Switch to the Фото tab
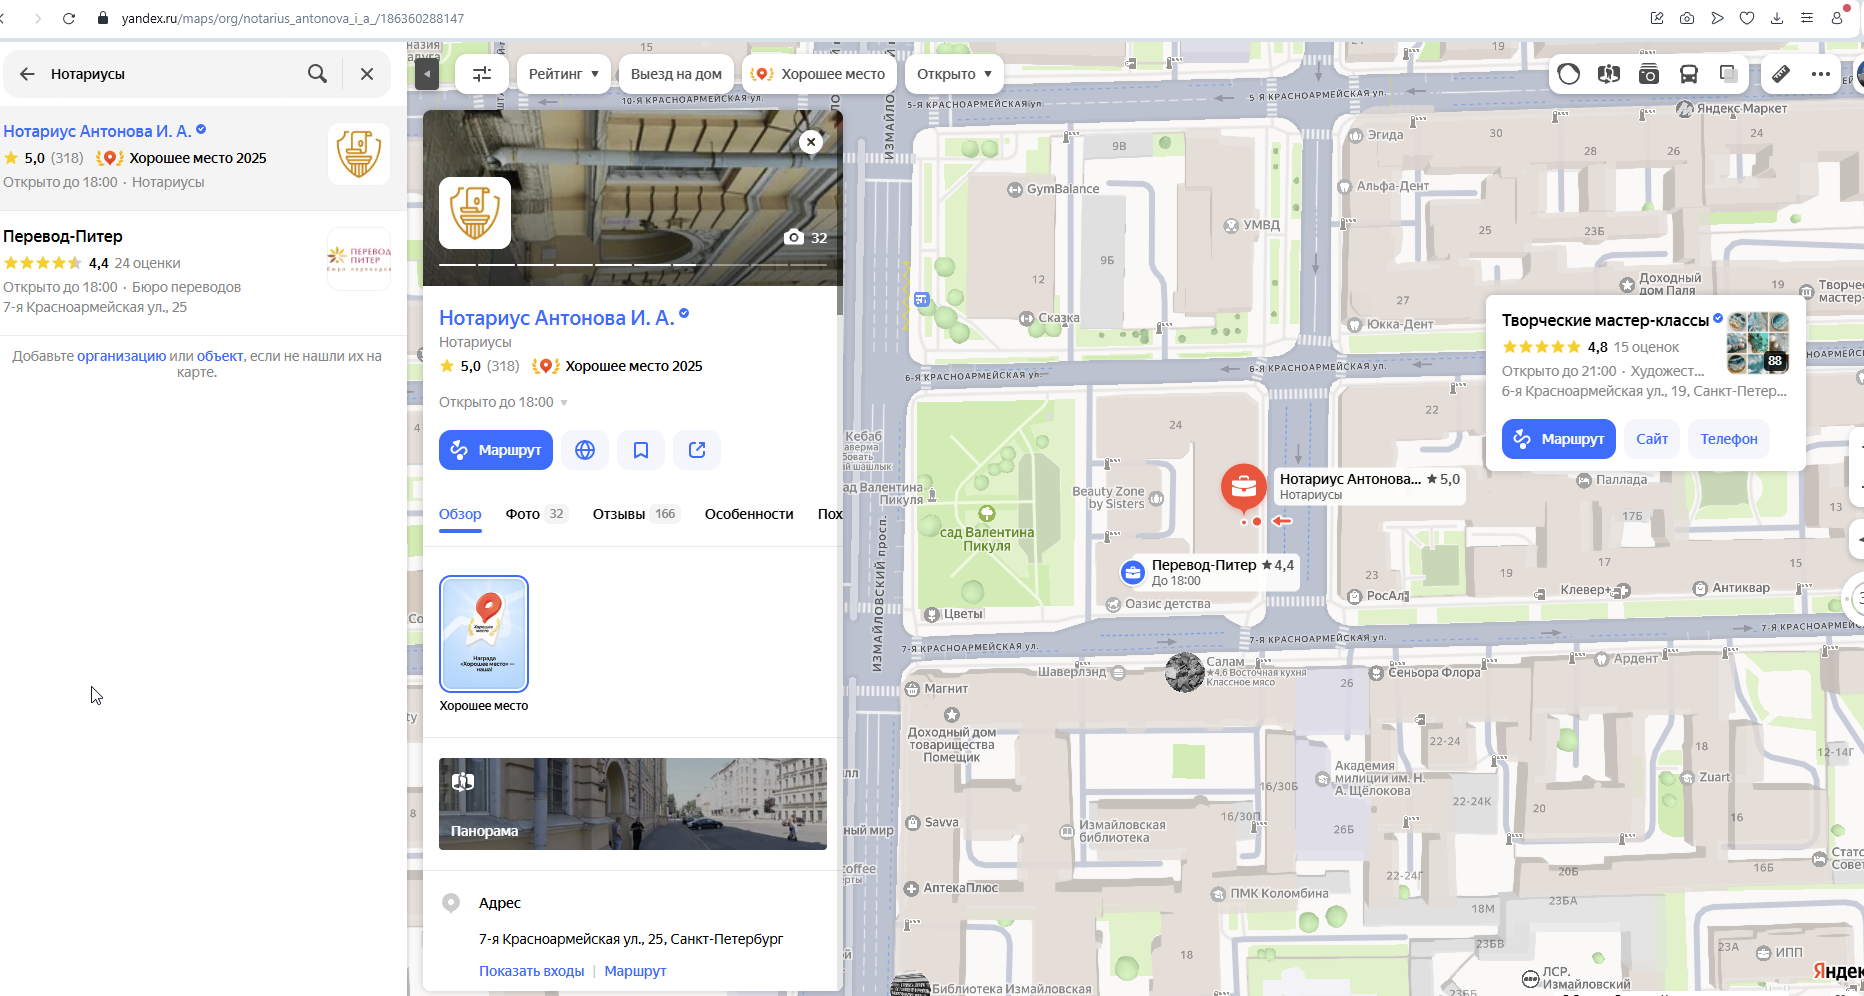 (536, 514)
